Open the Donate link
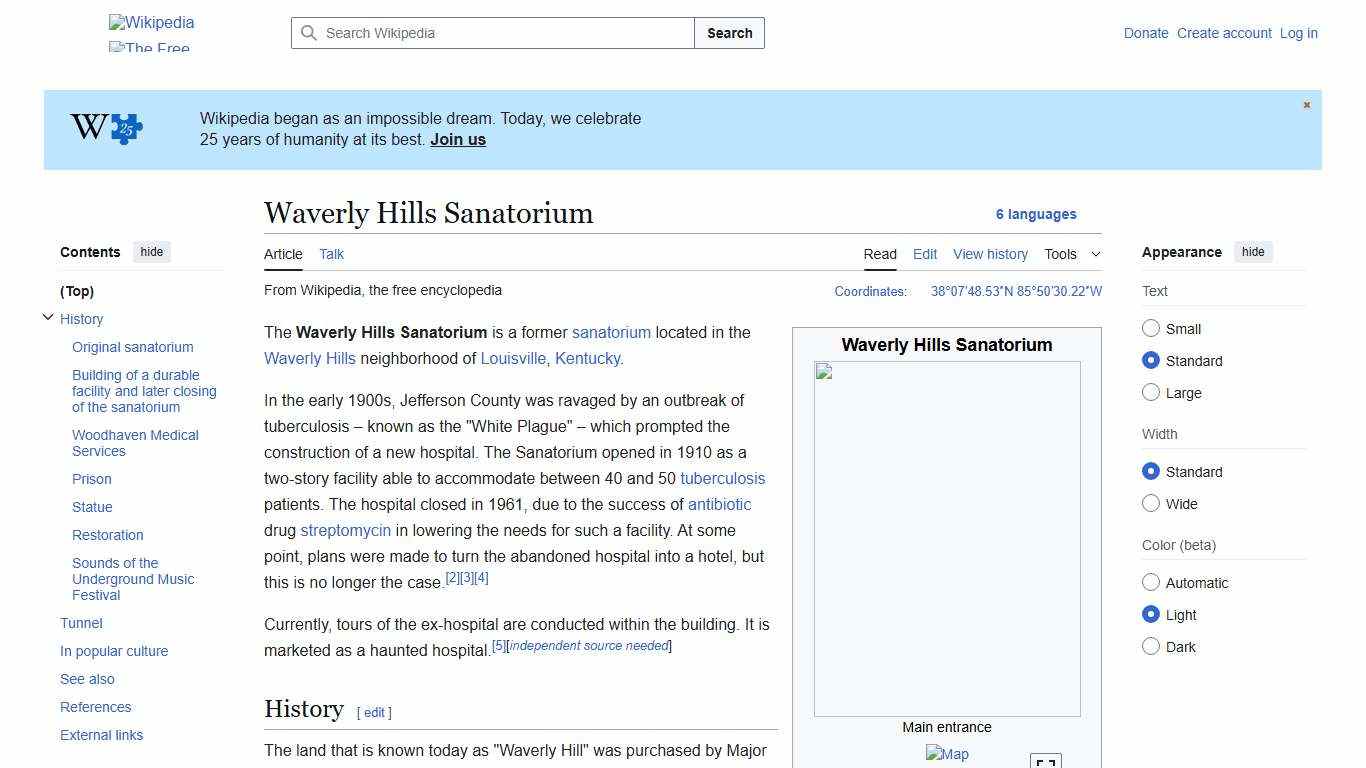The width and height of the screenshot is (1366, 768). 1146,33
